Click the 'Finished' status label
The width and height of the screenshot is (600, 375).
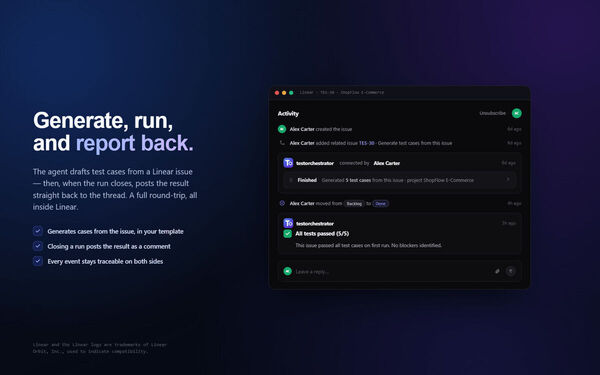coord(307,180)
